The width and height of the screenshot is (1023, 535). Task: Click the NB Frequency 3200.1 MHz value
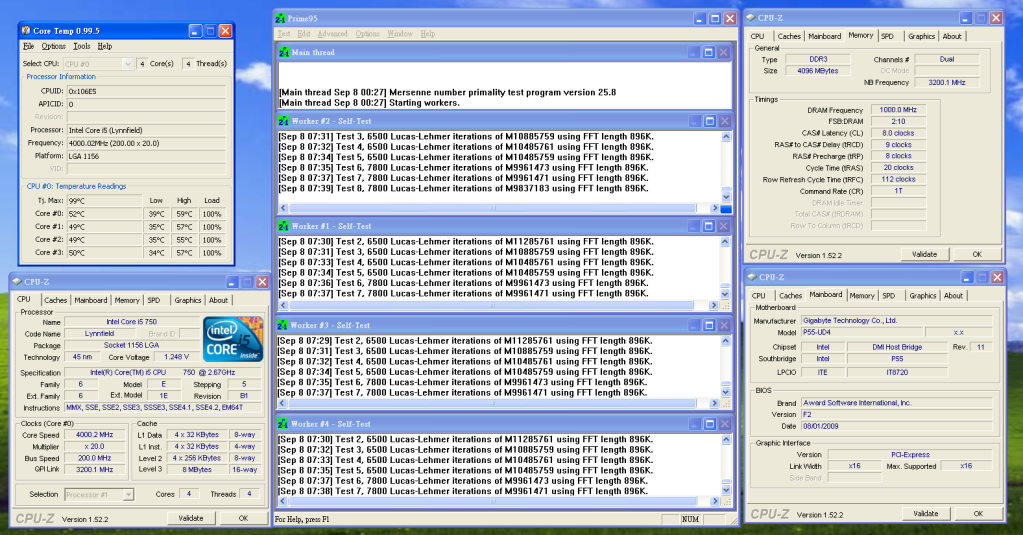tap(947, 82)
